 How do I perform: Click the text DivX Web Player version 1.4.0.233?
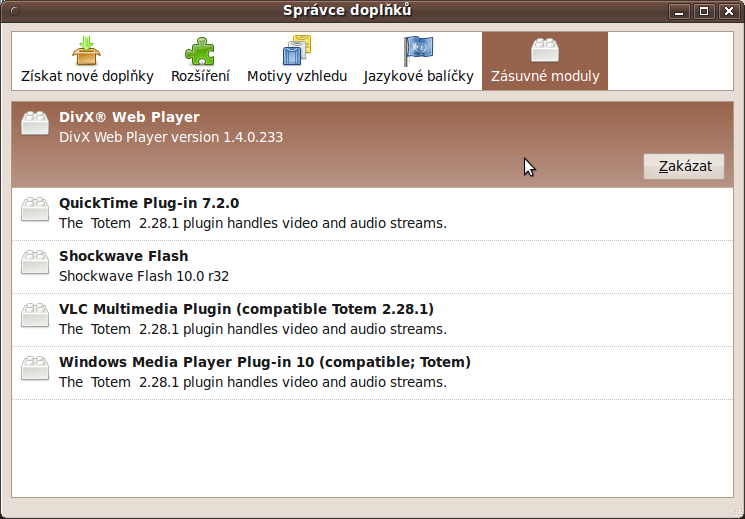click(x=171, y=137)
